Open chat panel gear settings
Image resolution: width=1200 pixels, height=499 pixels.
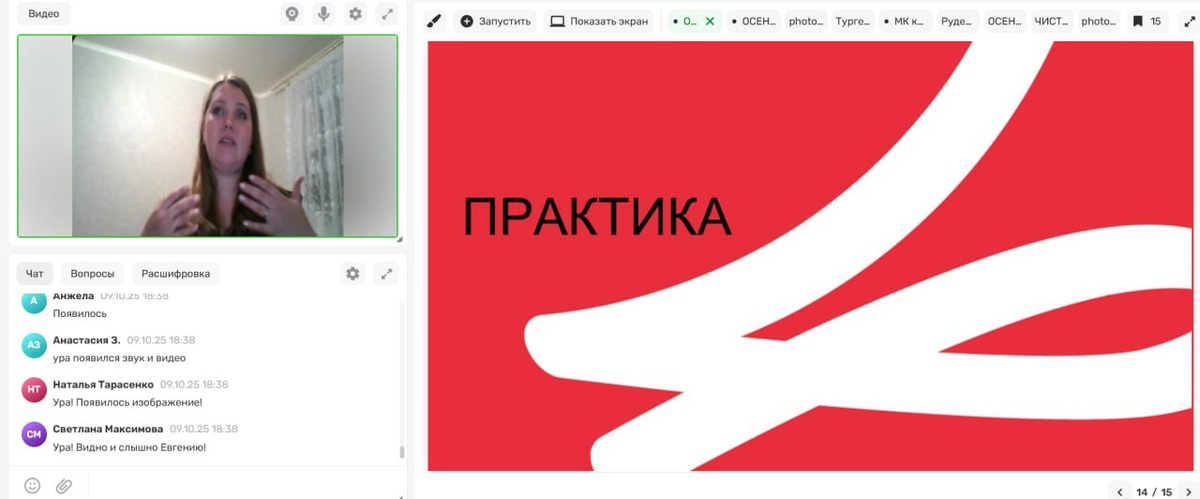pyautogui.click(x=352, y=274)
